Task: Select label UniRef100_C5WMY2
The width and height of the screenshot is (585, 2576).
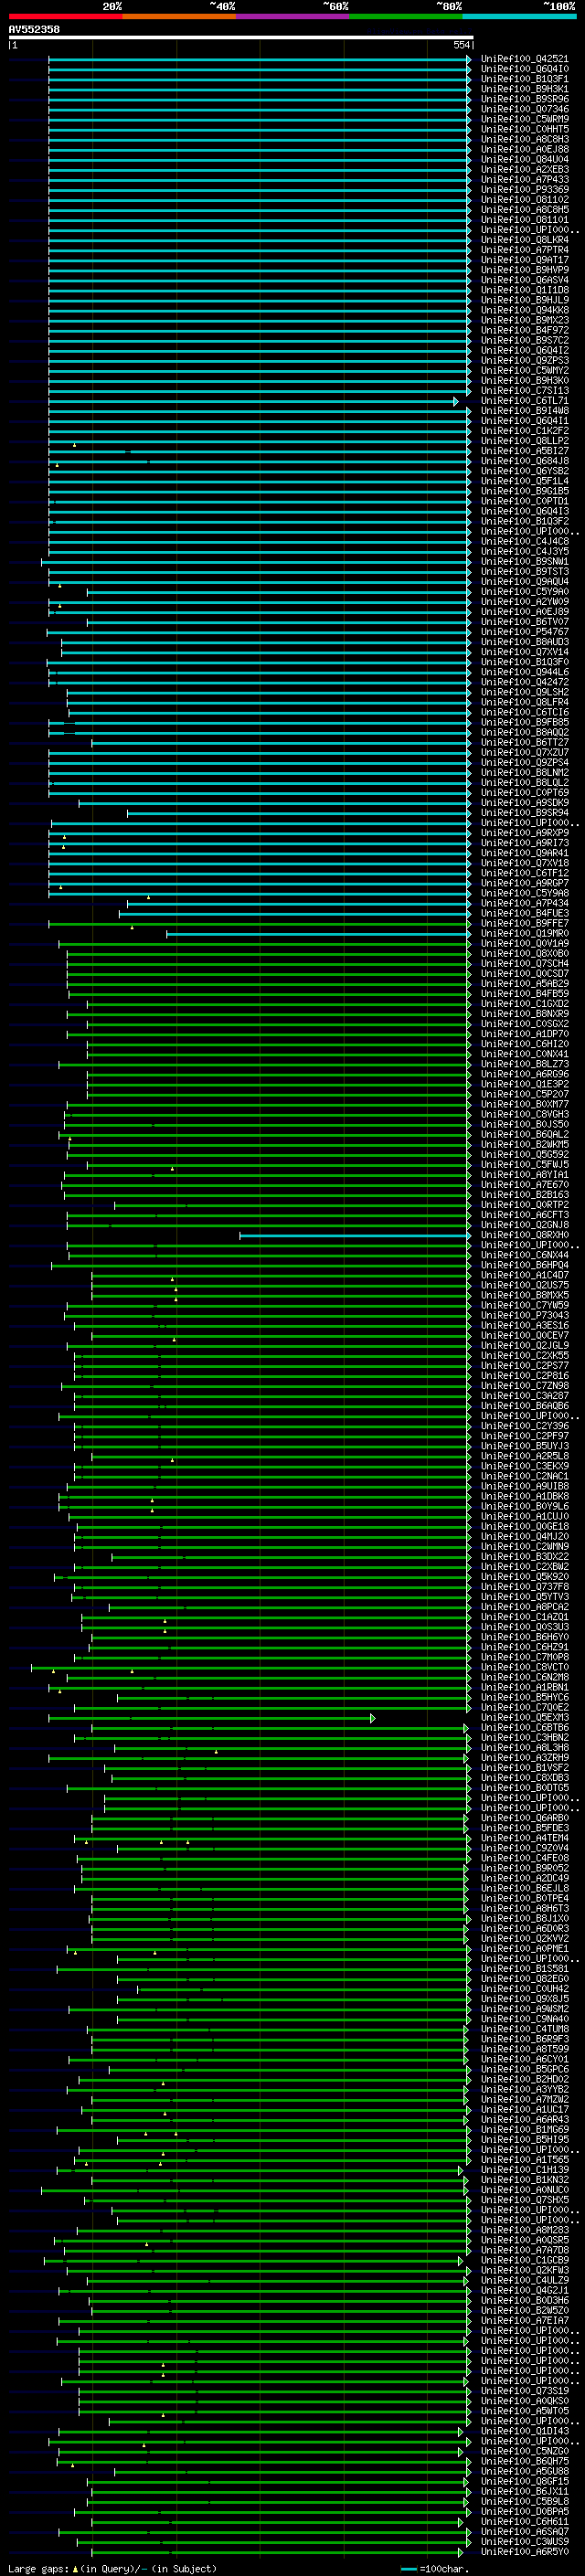Action: (524, 370)
